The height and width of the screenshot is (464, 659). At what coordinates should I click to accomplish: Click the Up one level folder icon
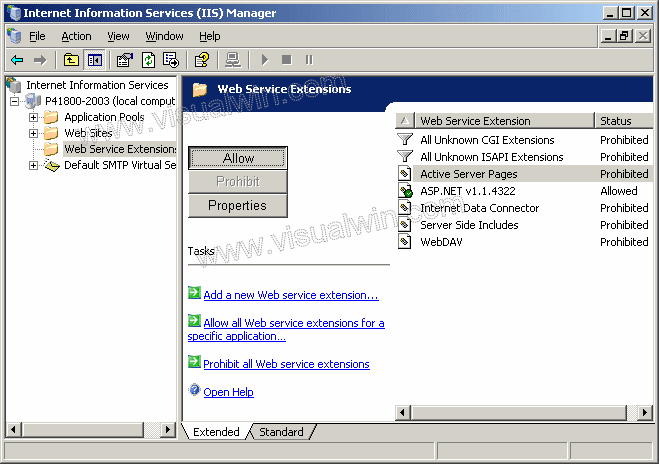(71, 60)
